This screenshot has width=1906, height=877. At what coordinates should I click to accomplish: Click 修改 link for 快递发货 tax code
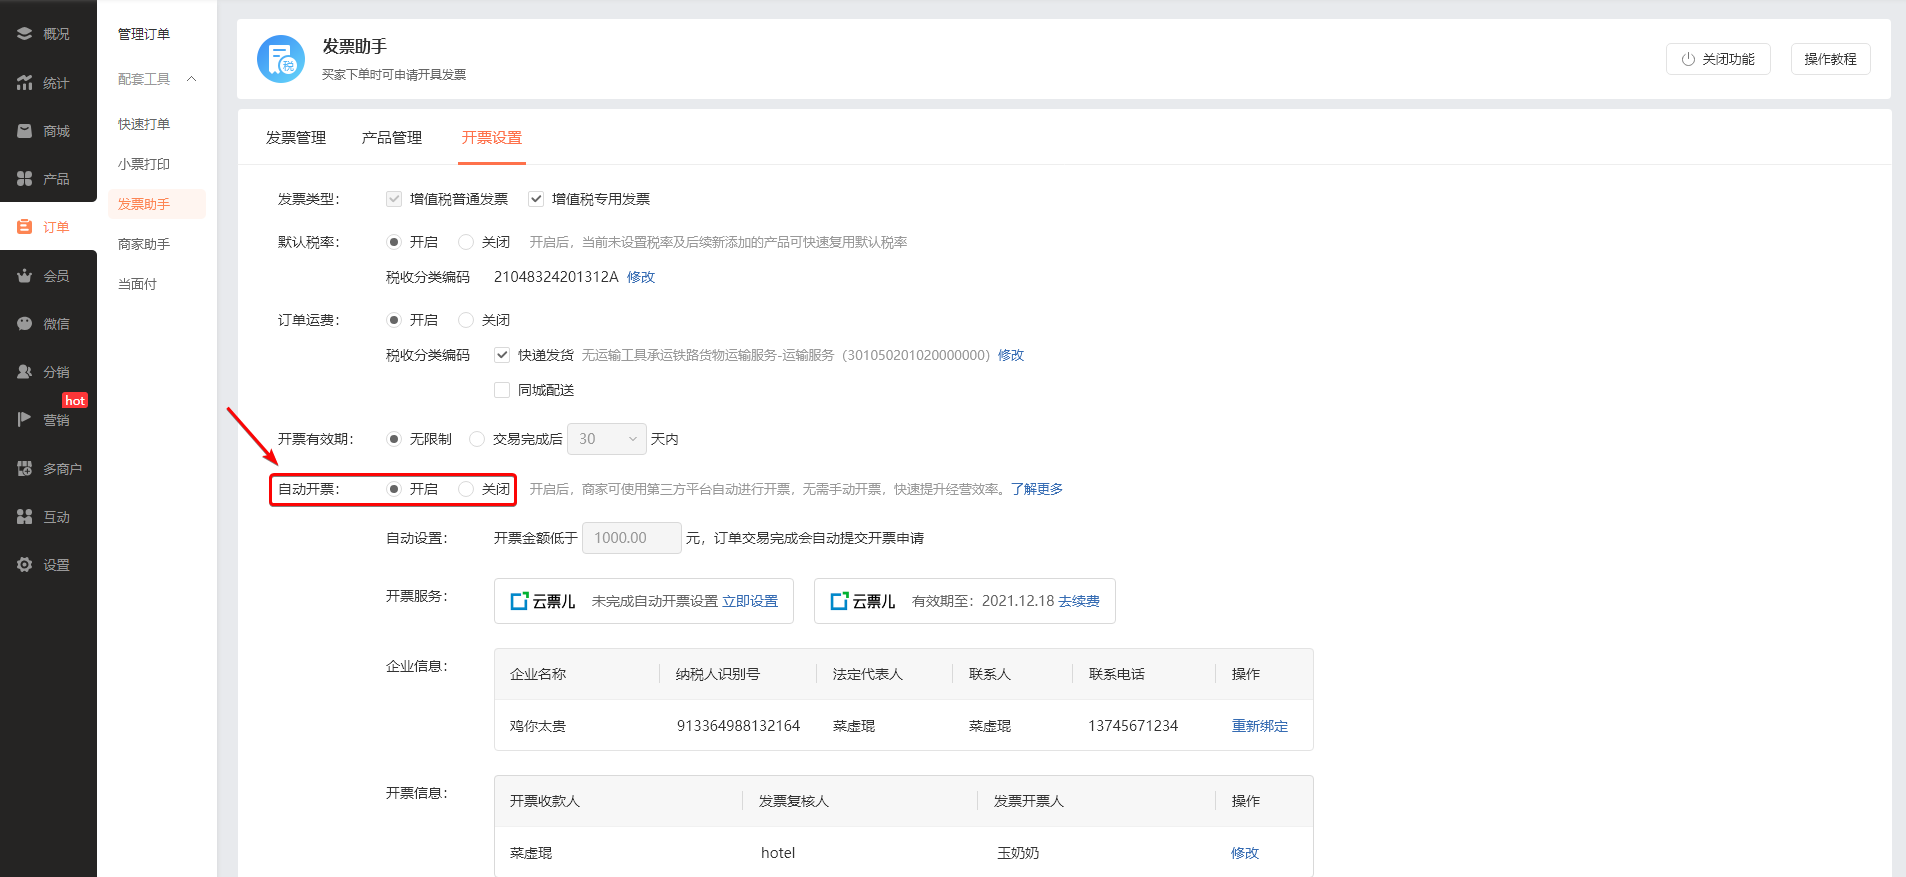click(x=1011, y=355)
